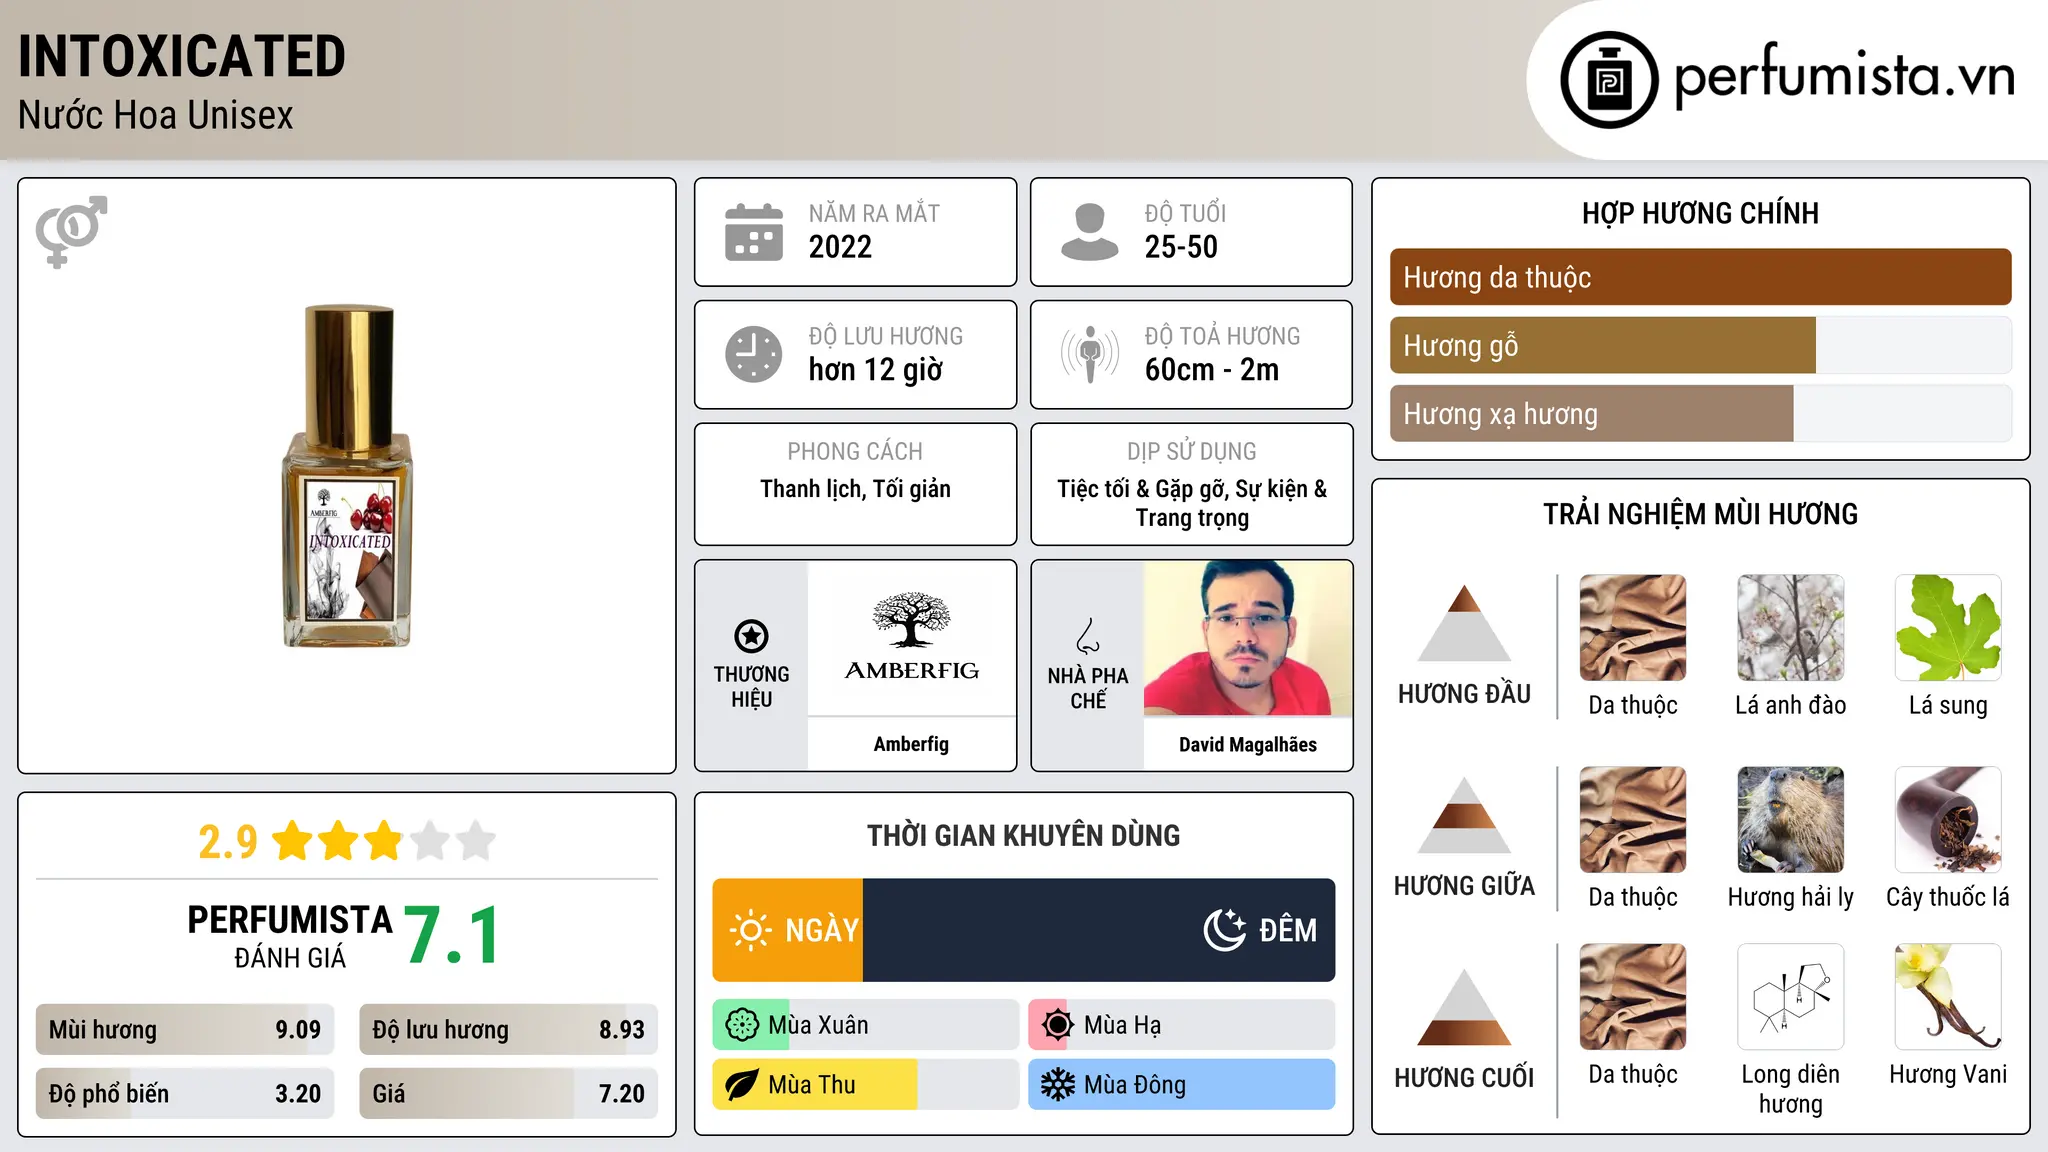
Task: Click the leaf icon for Mùa Thu
Action: [x=742, y=1085]
